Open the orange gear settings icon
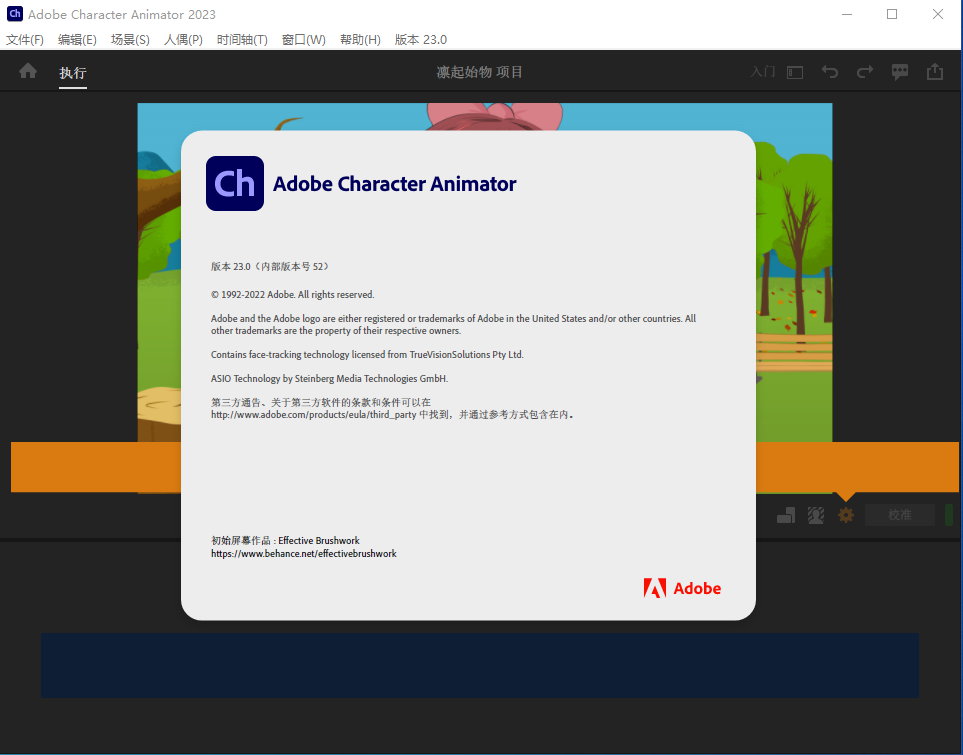The height and width of the screenshot is (755, 963). pyautogui.click(x=846, y=515)
